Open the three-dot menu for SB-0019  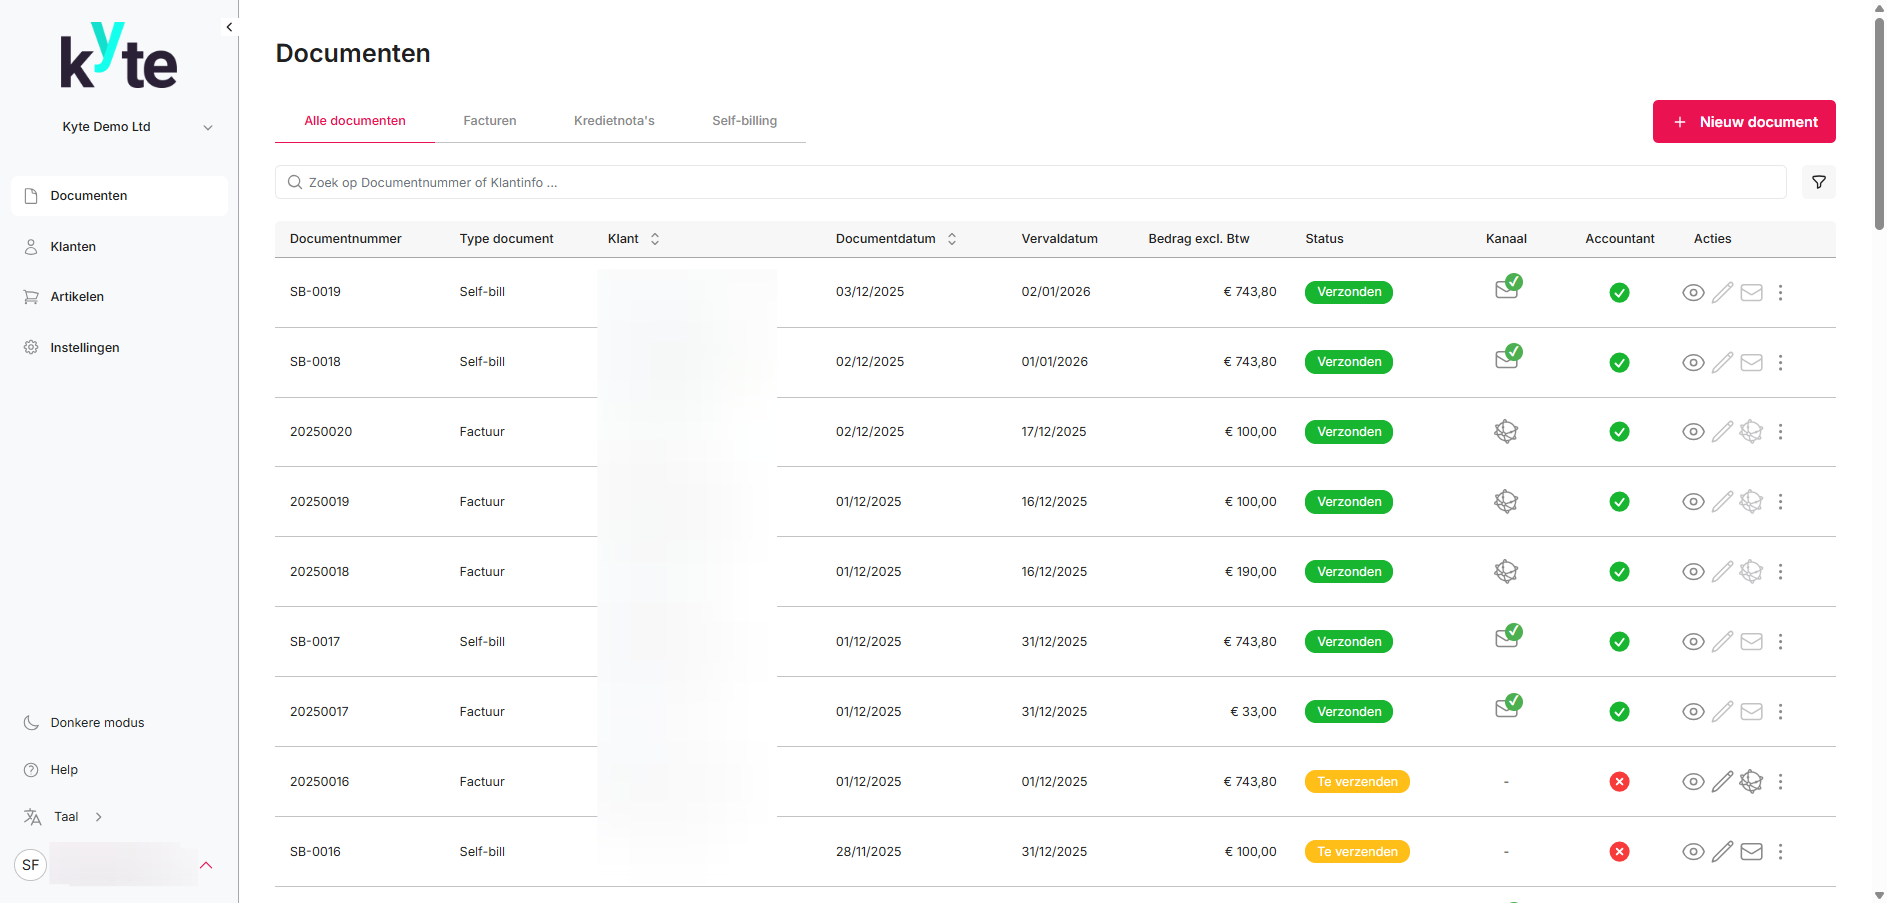(x=1780, y=293)
